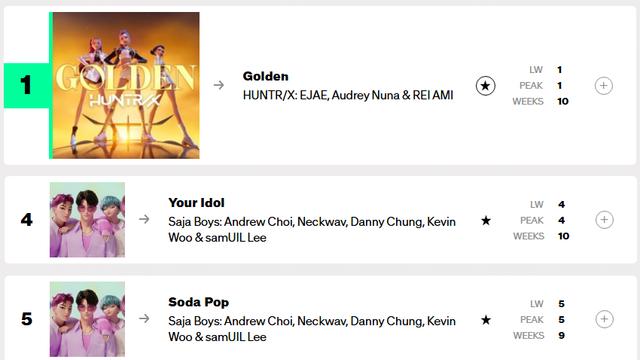This screenshot has height=360, width=640.
Task: Click the arrow icon next to Soda Pop
Action: coord(144,318)
